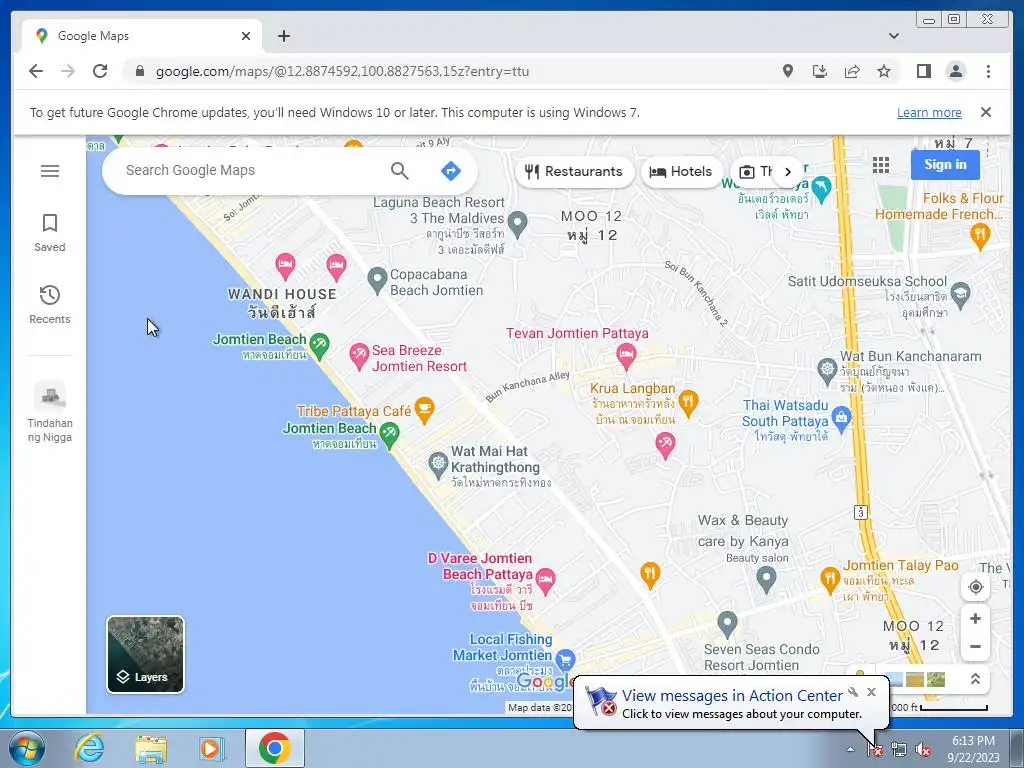
Task: Click the WANDI HOUSE map label
Action: [x=281, y=303]
